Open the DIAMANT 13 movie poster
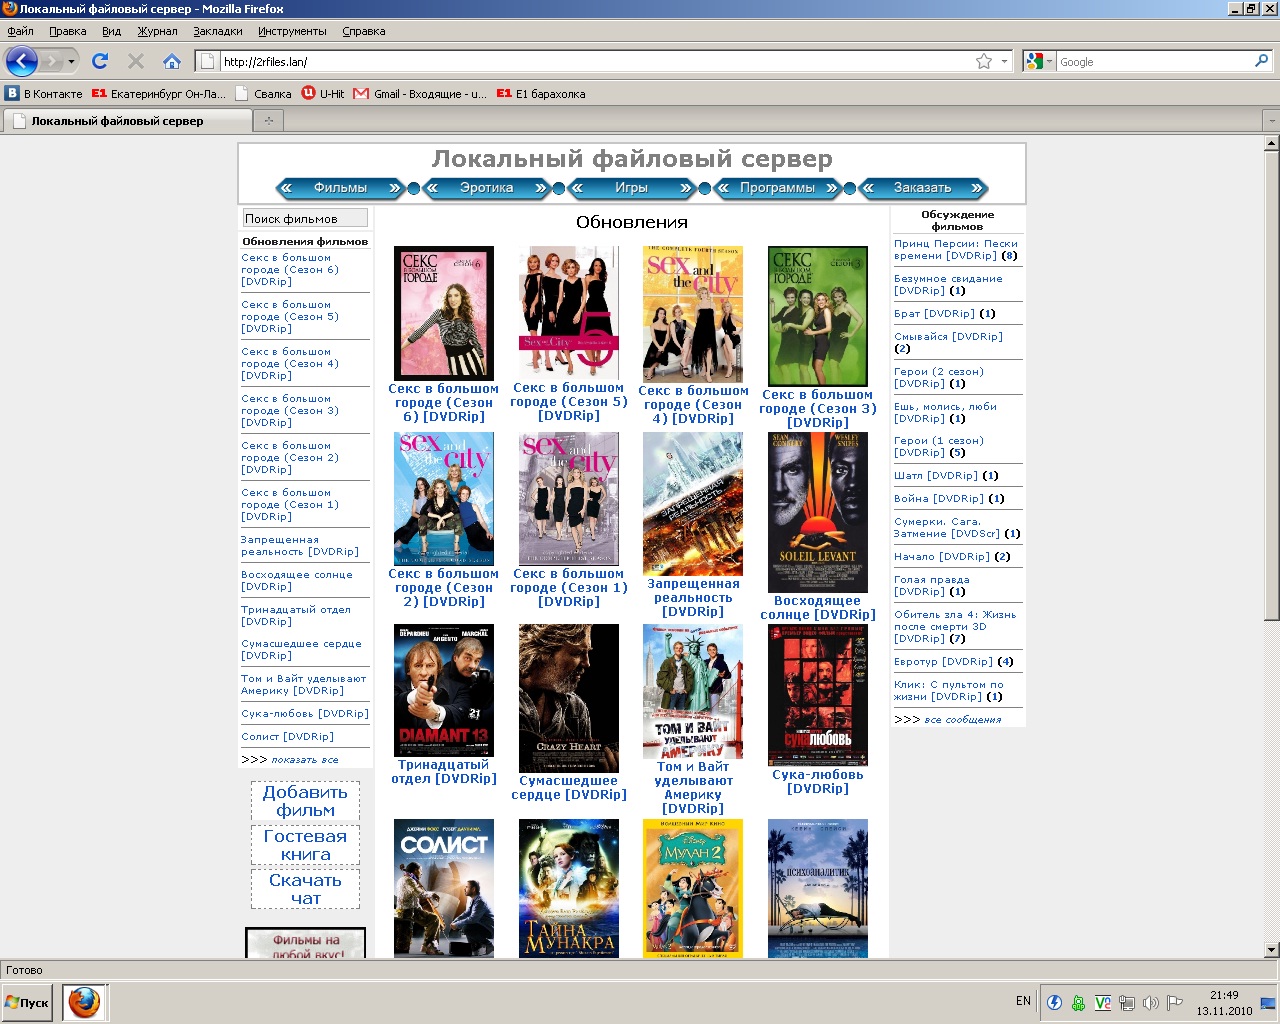 point(444,690)
